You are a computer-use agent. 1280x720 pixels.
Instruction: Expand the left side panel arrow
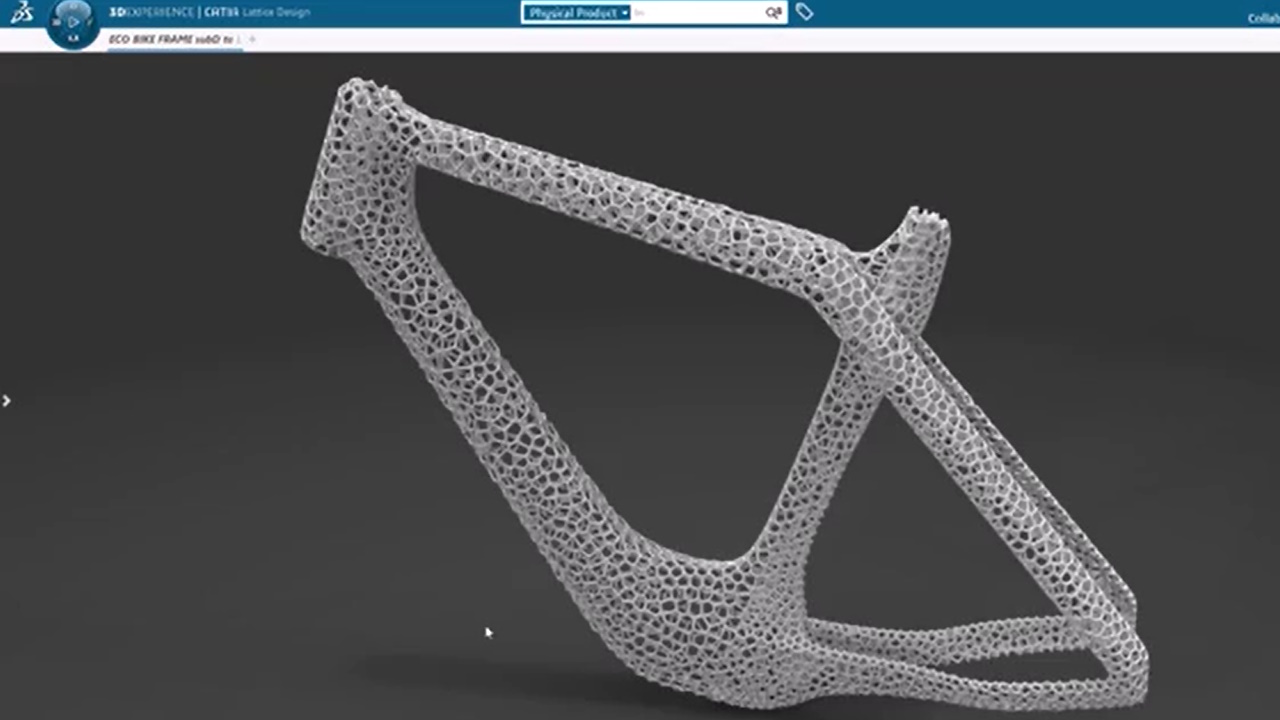click(6, 401)
